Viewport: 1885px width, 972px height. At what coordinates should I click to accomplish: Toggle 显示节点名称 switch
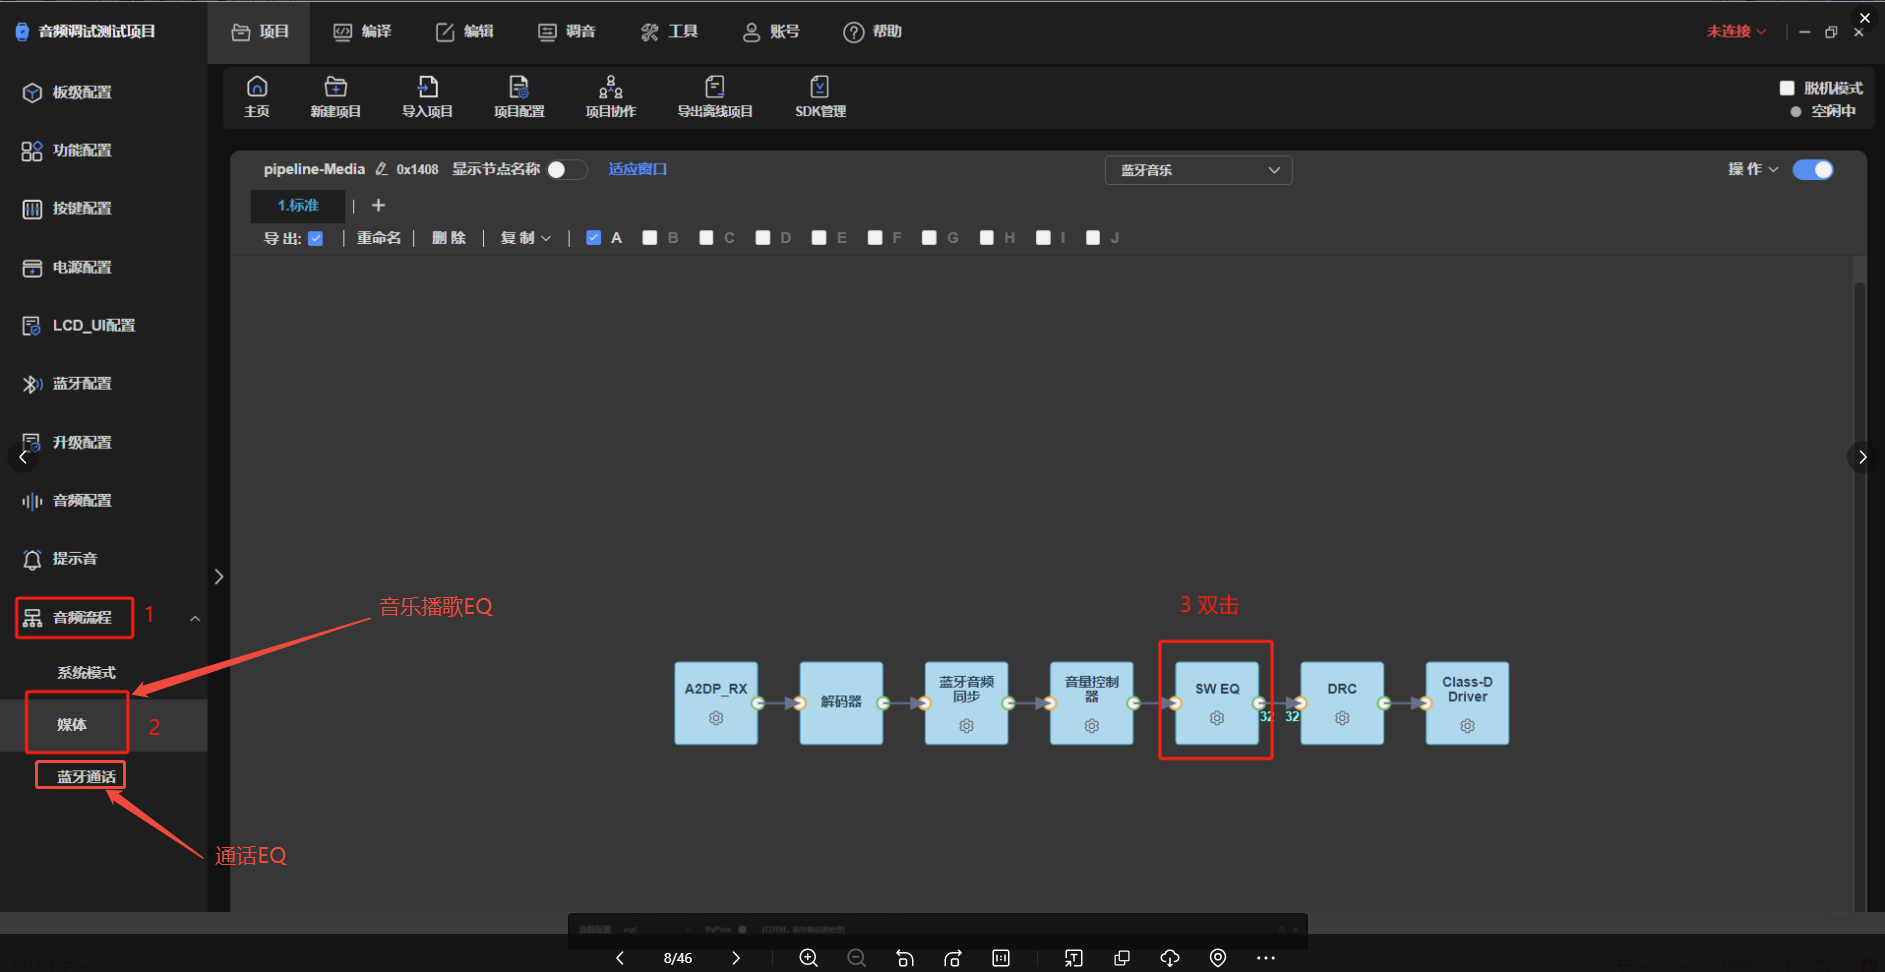(x=567, y=169)
